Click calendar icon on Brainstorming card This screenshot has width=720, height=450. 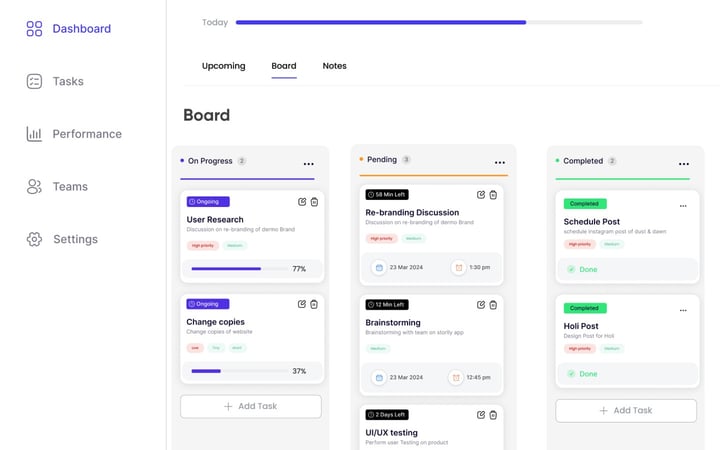(379, 377)
